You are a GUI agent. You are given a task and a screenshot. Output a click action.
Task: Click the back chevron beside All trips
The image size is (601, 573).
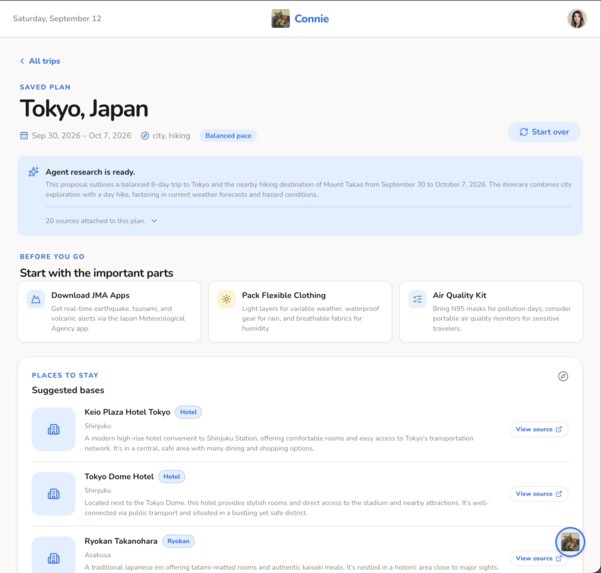click(x=22, y=61)
